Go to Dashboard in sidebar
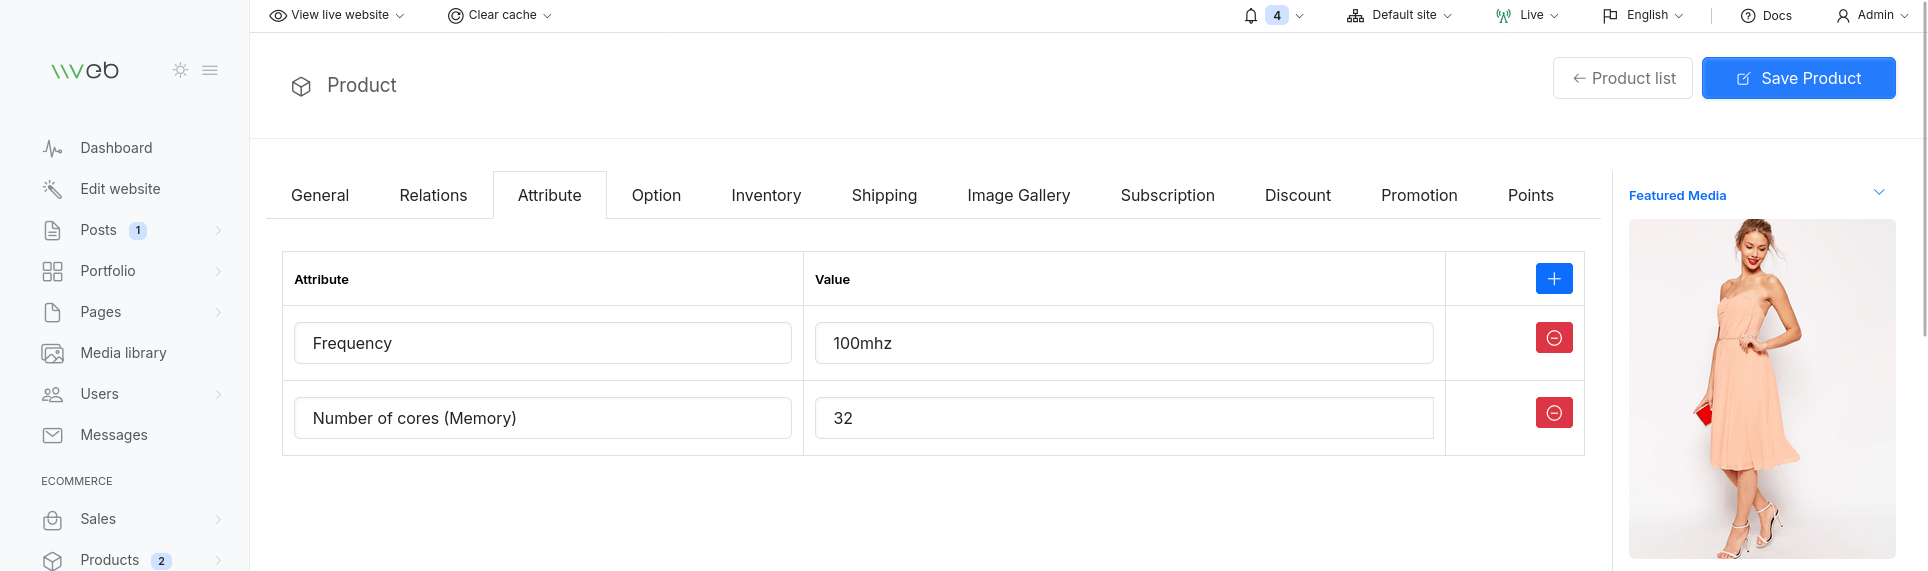This screenshot has height=571, width=1928. click(116, 148)
